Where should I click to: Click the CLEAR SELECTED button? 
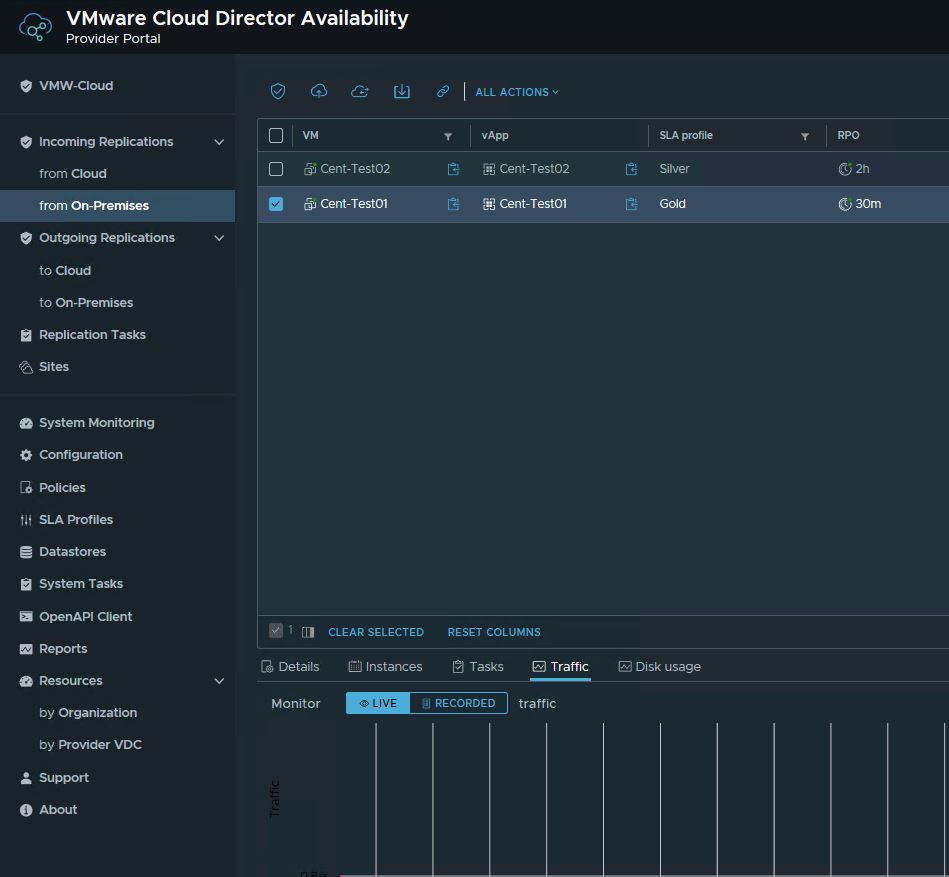(375, 632)
